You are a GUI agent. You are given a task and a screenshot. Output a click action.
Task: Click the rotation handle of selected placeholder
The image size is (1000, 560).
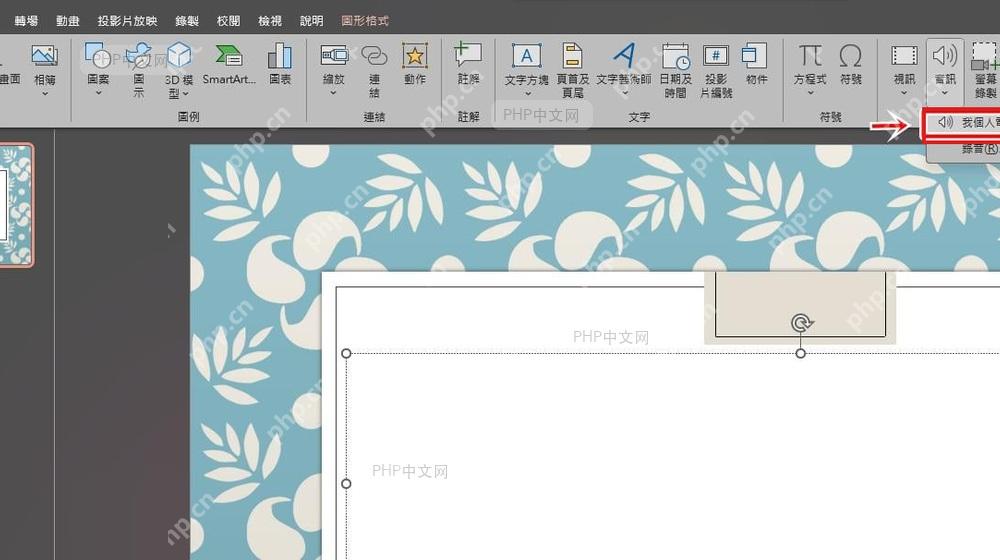click(800, 323)
